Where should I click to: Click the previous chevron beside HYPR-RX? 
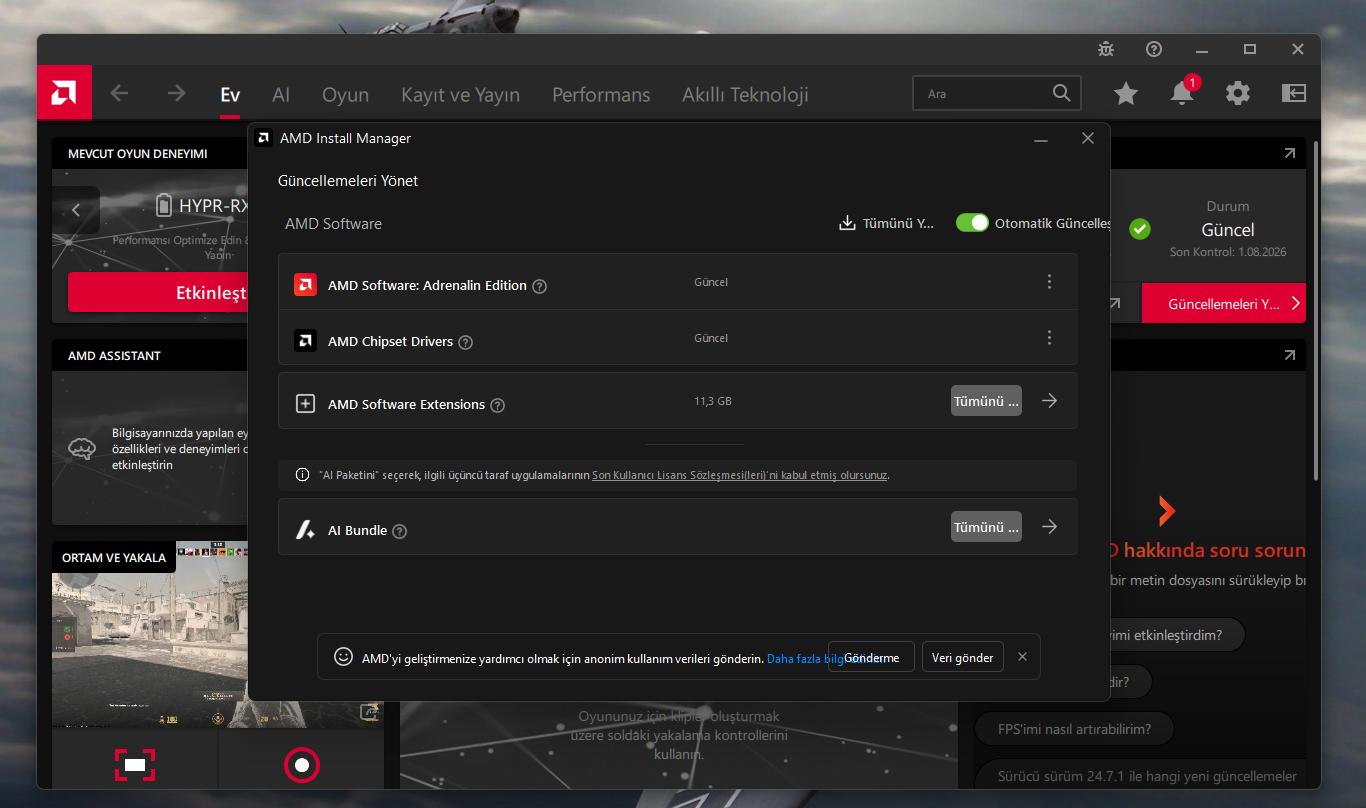pos(76,210)
